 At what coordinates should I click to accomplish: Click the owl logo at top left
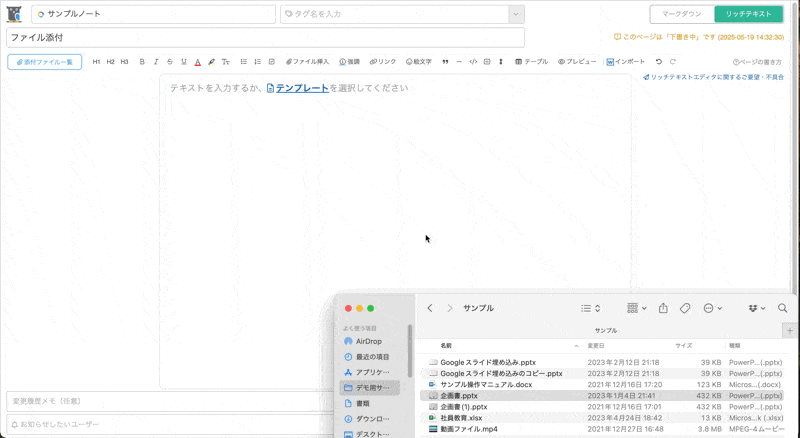14,14
